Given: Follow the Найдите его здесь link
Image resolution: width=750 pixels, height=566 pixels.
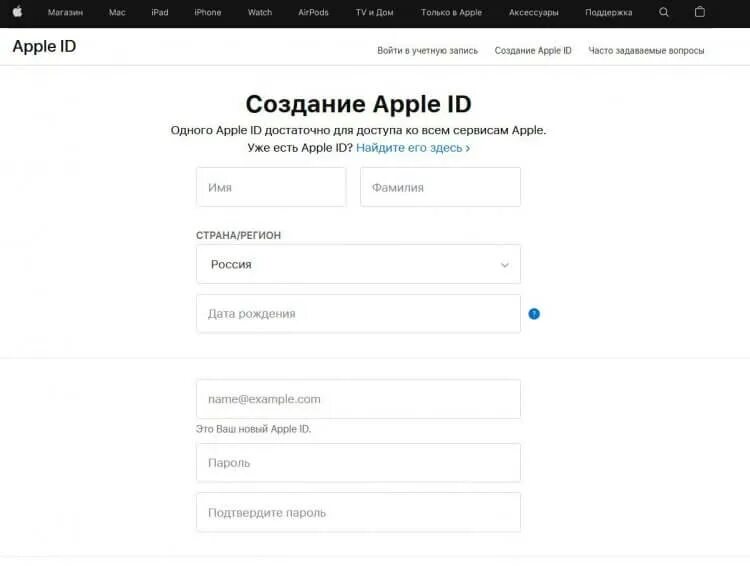Looking at the screenshot, I should 413,148.
